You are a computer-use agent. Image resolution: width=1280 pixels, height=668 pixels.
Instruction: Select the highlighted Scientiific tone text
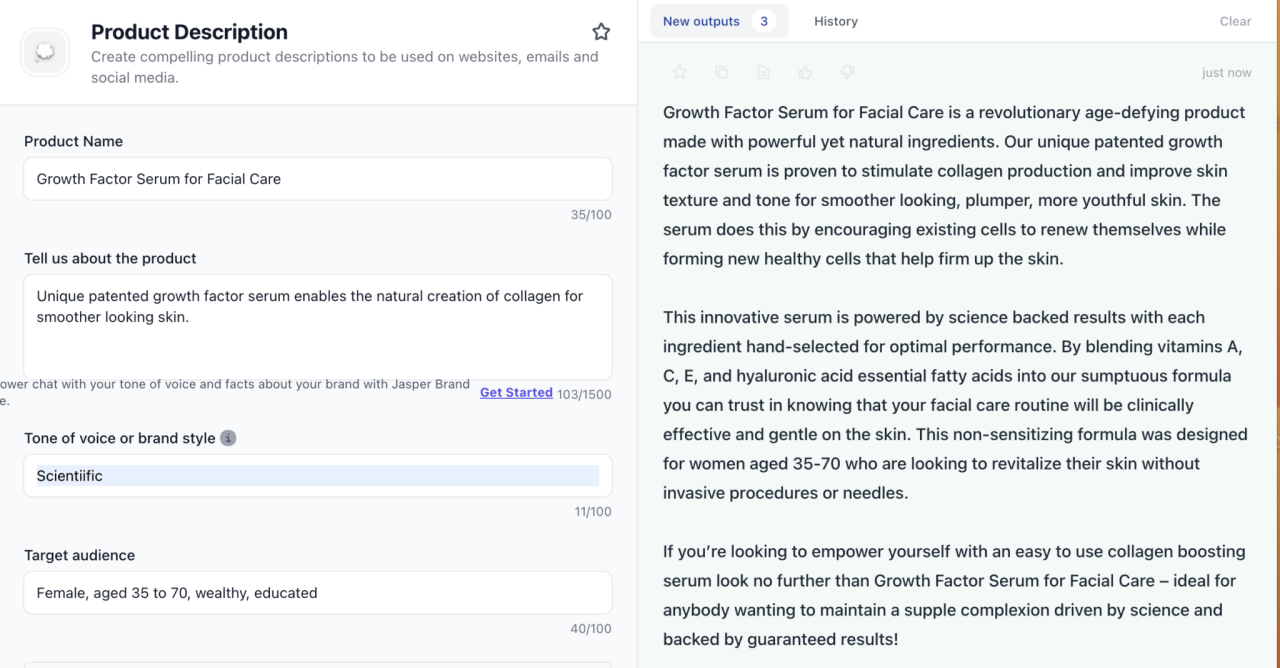pyautogui.click(x=70, y=476)
